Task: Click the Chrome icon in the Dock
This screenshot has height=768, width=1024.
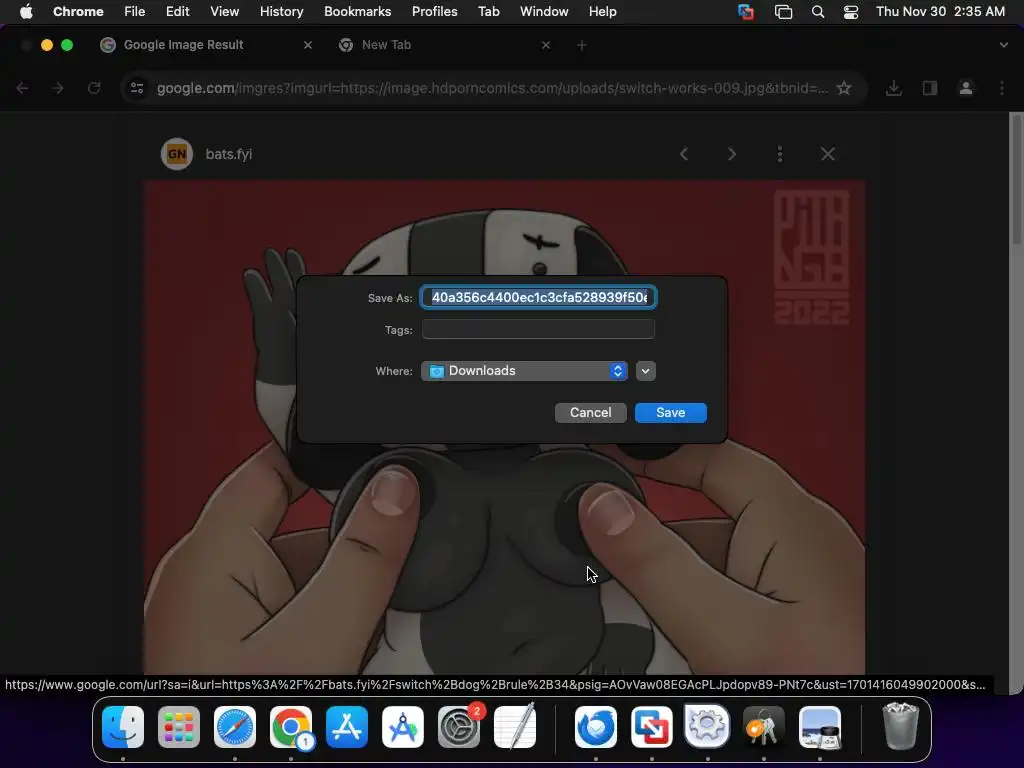Action: tap(291, 727)
